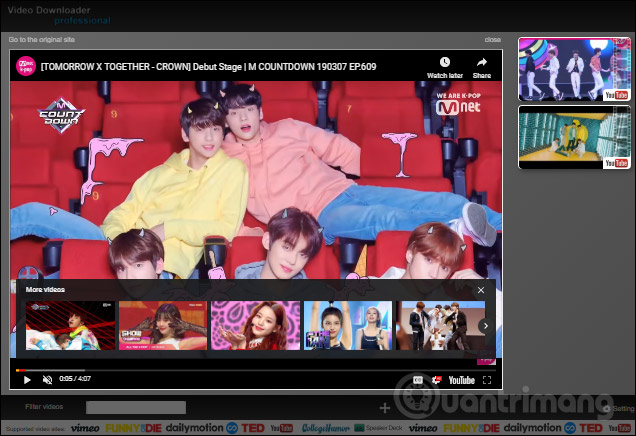Open the first More videos thumbnail with red lasers
The width and height of the screenshot is (636, 436).
point(71,325)
